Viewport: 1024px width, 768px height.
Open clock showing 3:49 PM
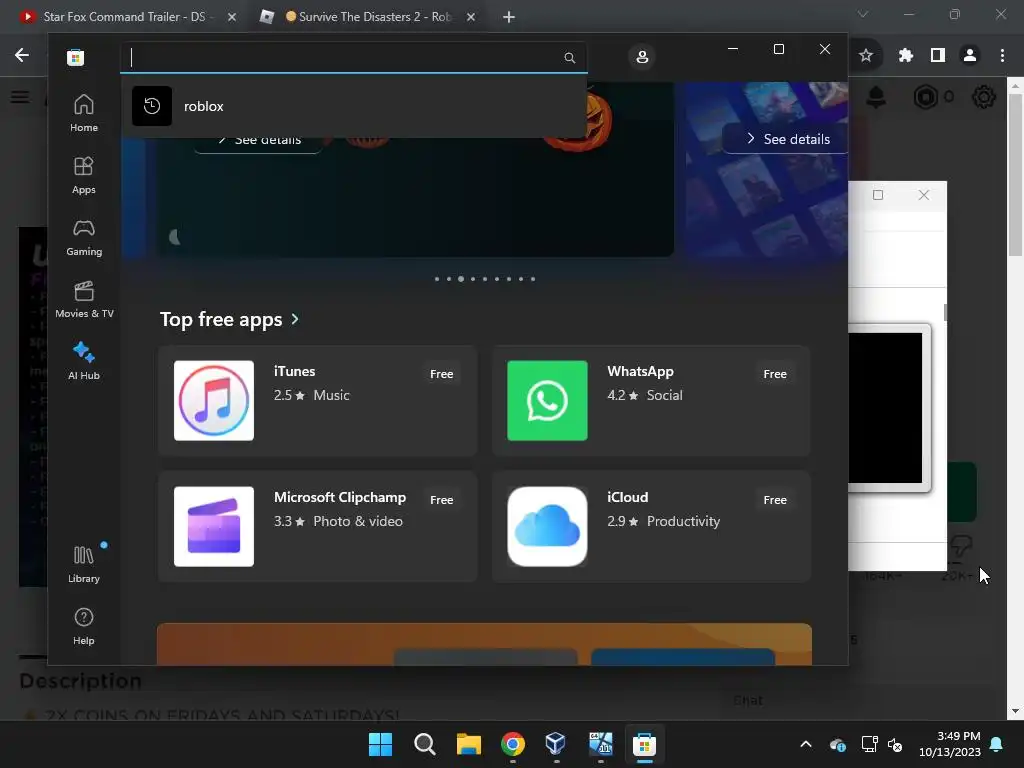950,744
